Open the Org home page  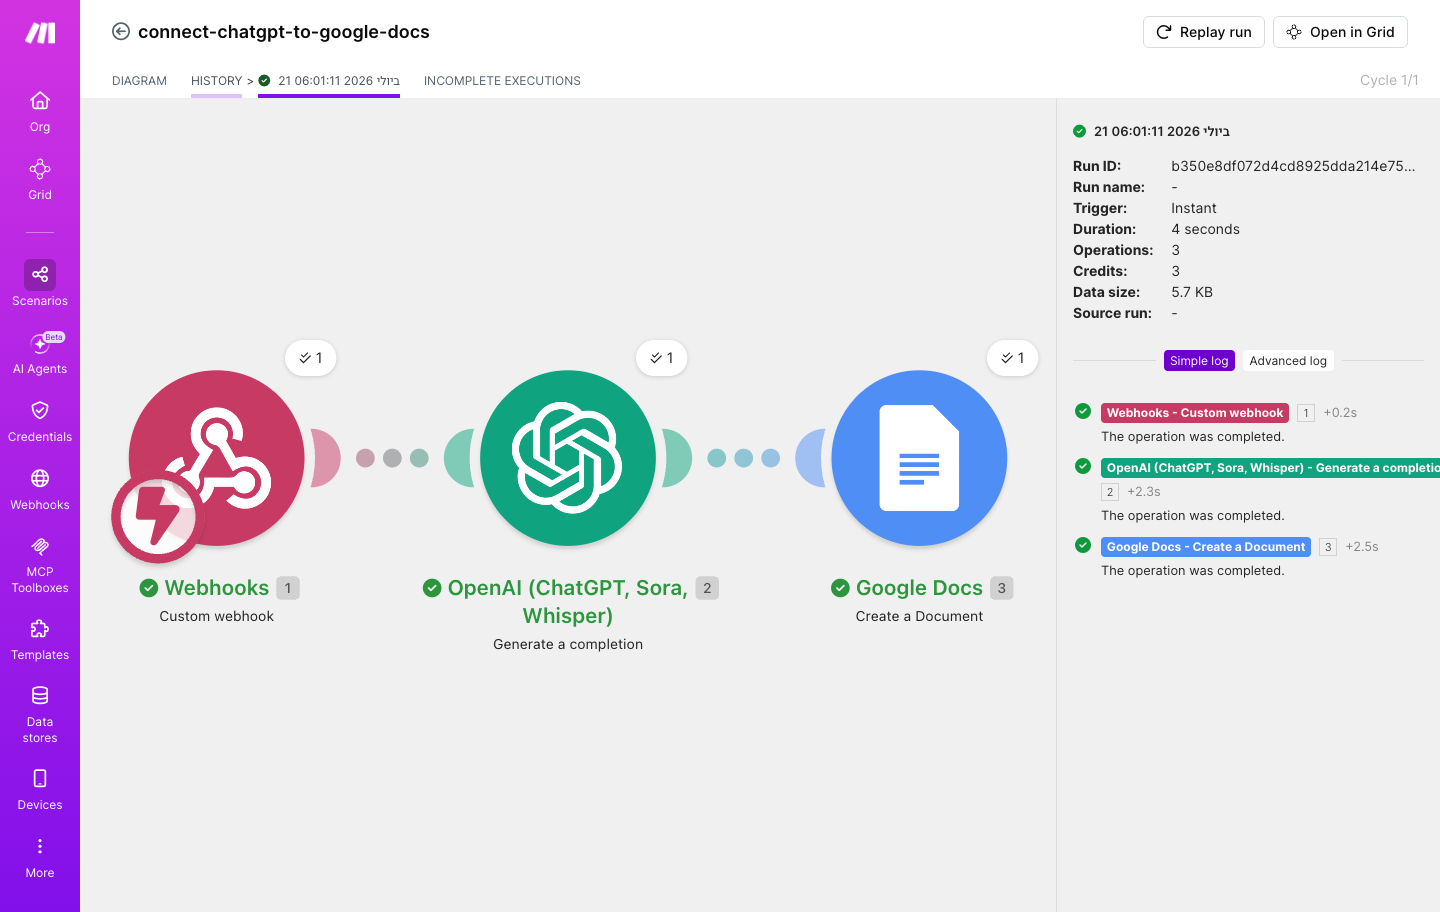tap(40, 111)
